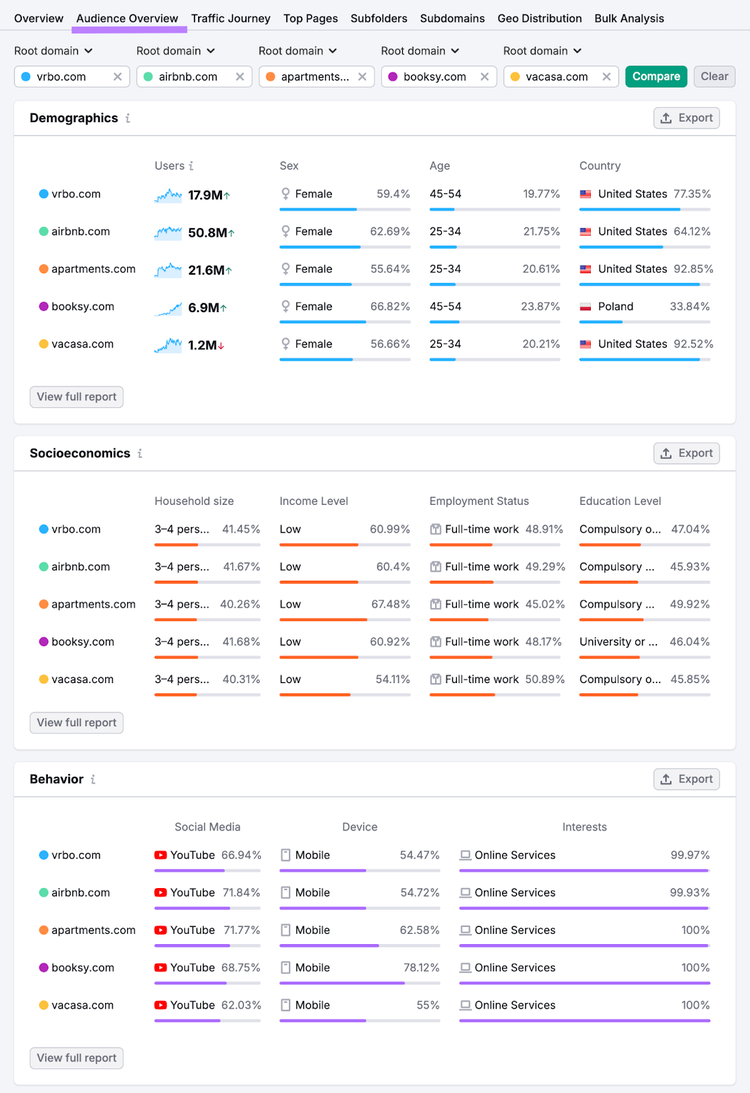Click info icon next to Demographics title

(x=128, y=119)
